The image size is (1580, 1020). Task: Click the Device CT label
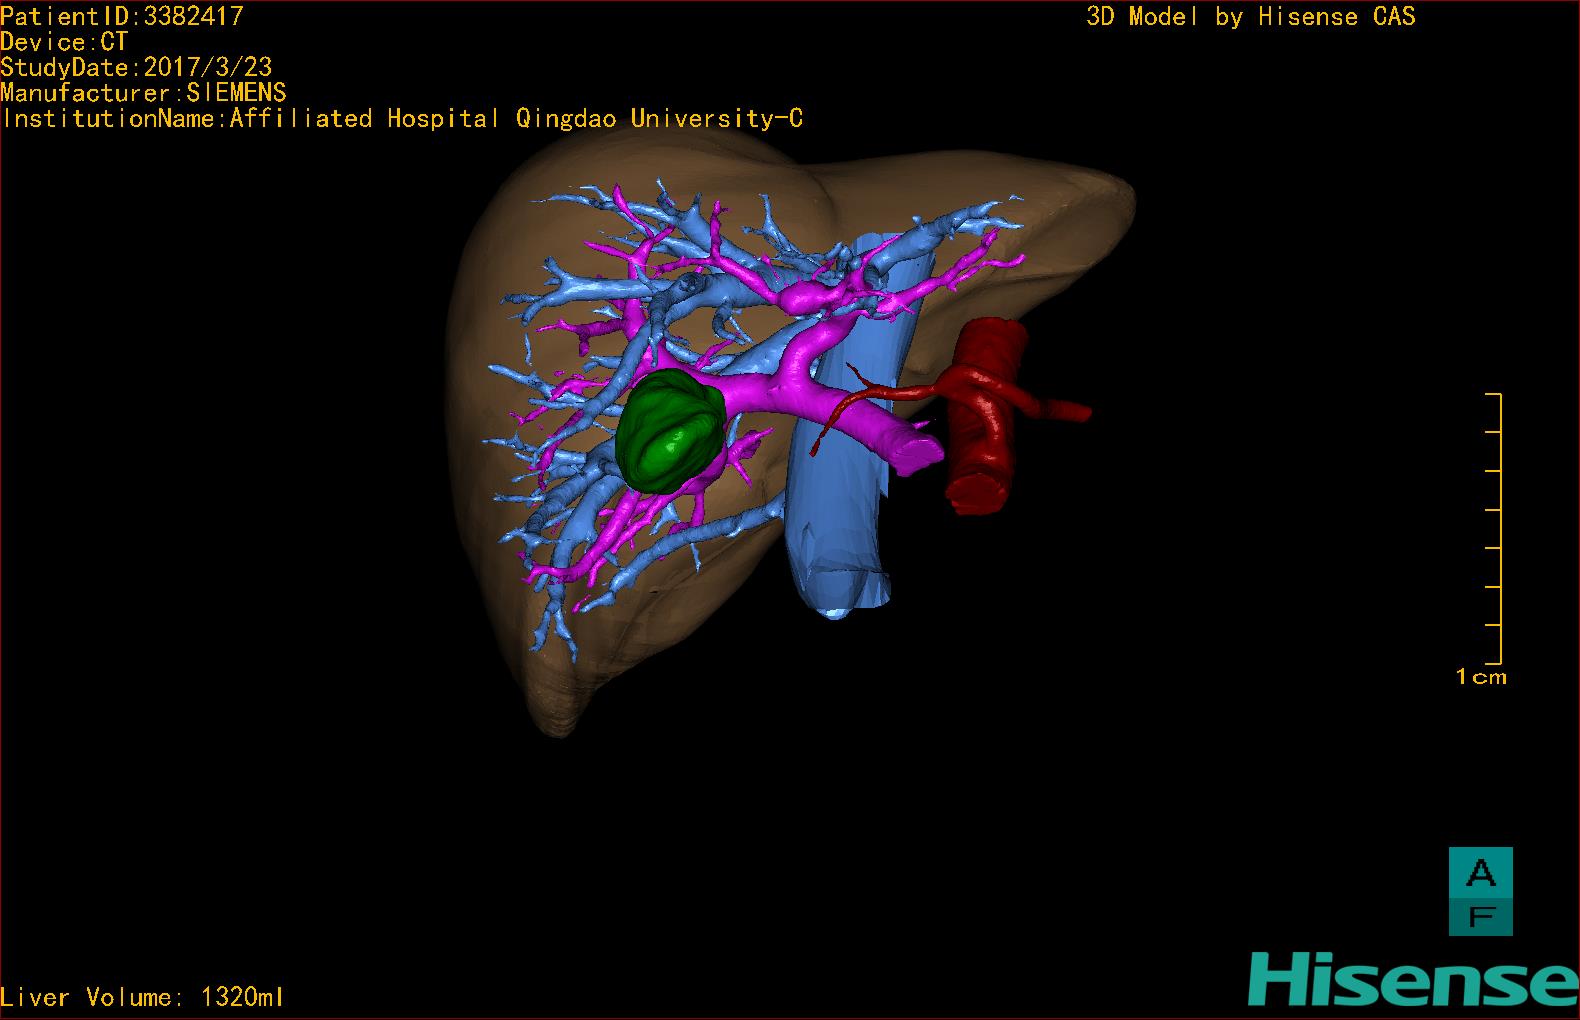[x=64, y=42]
